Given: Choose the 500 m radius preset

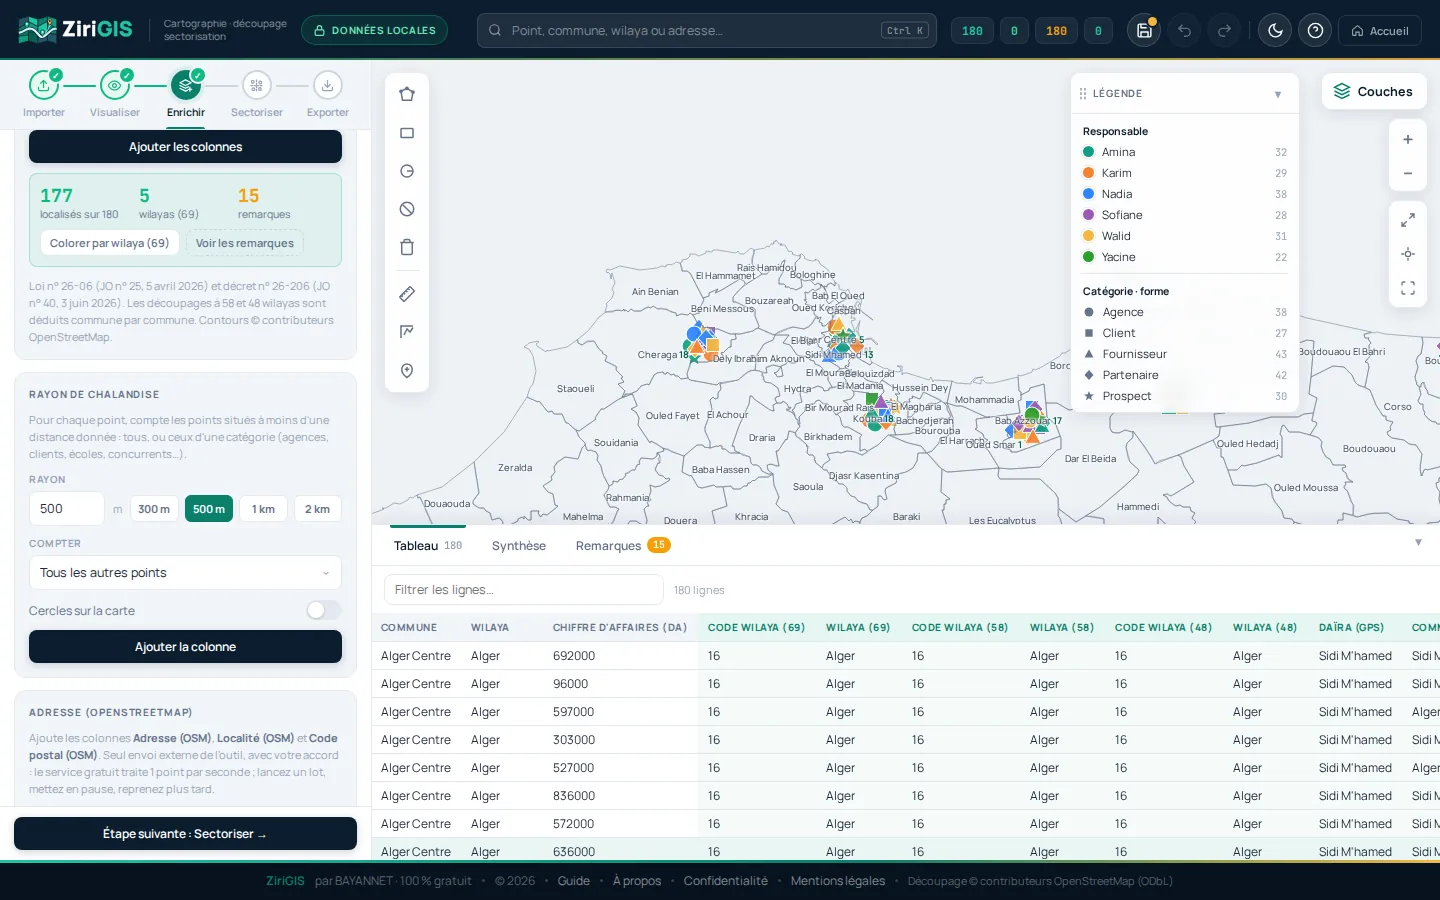Looking at the screenshot, I should (209, 509).
